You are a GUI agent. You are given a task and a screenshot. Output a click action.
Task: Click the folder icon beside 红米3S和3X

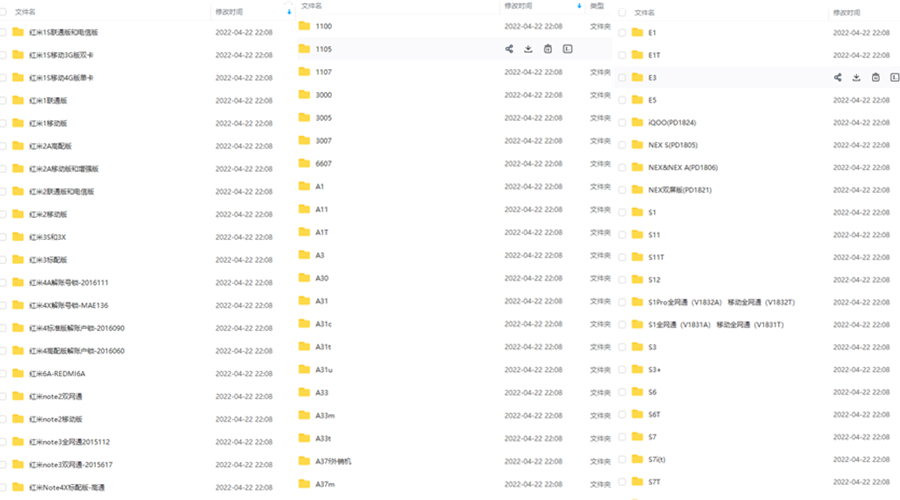point(18,237)
